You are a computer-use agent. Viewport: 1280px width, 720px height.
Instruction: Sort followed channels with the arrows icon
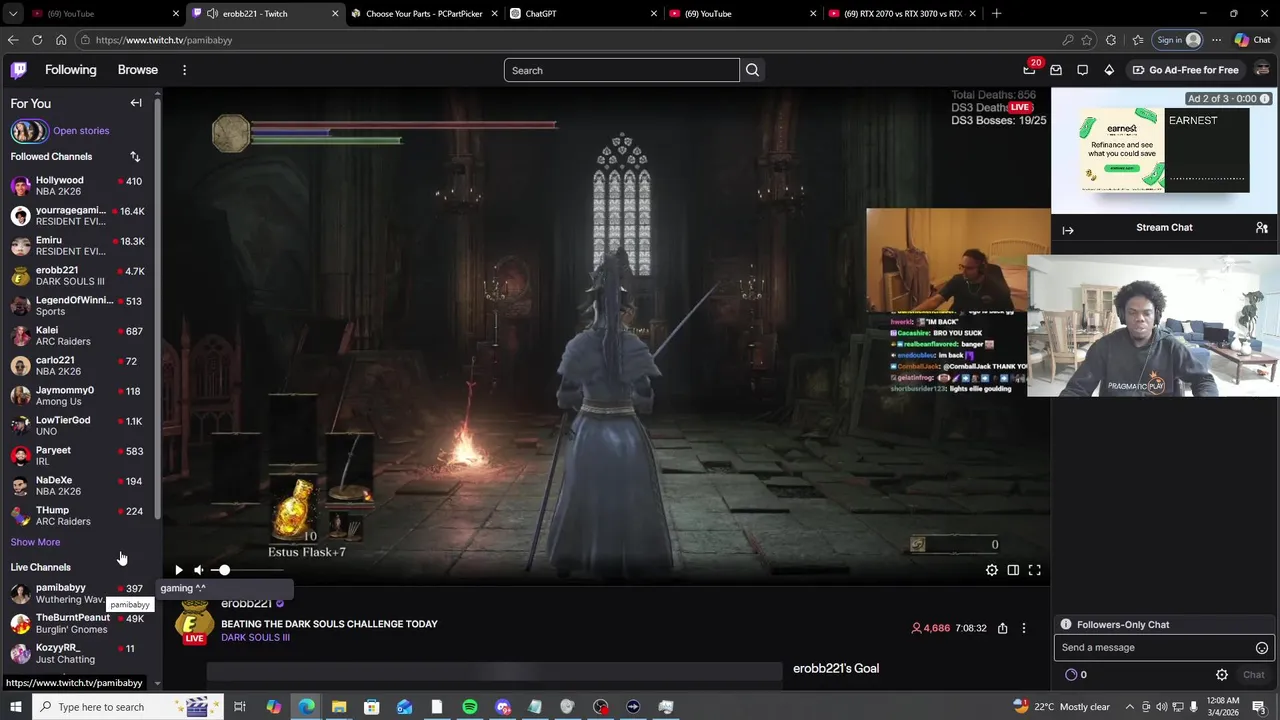(x=135, y=156)
